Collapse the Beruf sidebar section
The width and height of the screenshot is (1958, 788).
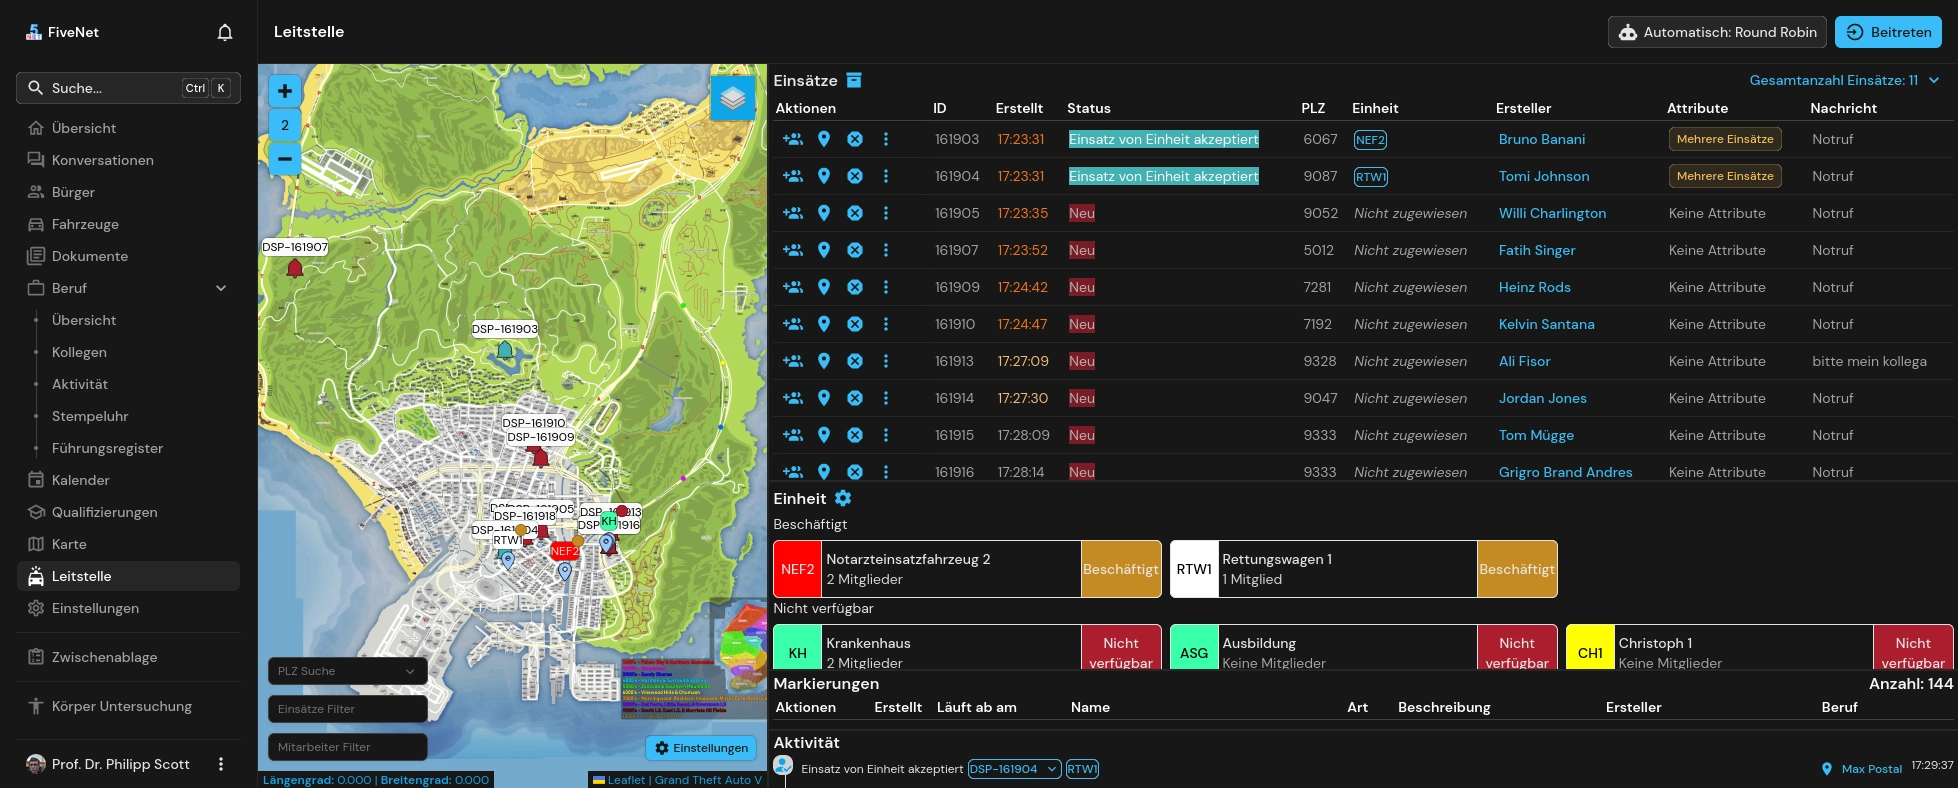pyautogui.click(x=221, y=288)
